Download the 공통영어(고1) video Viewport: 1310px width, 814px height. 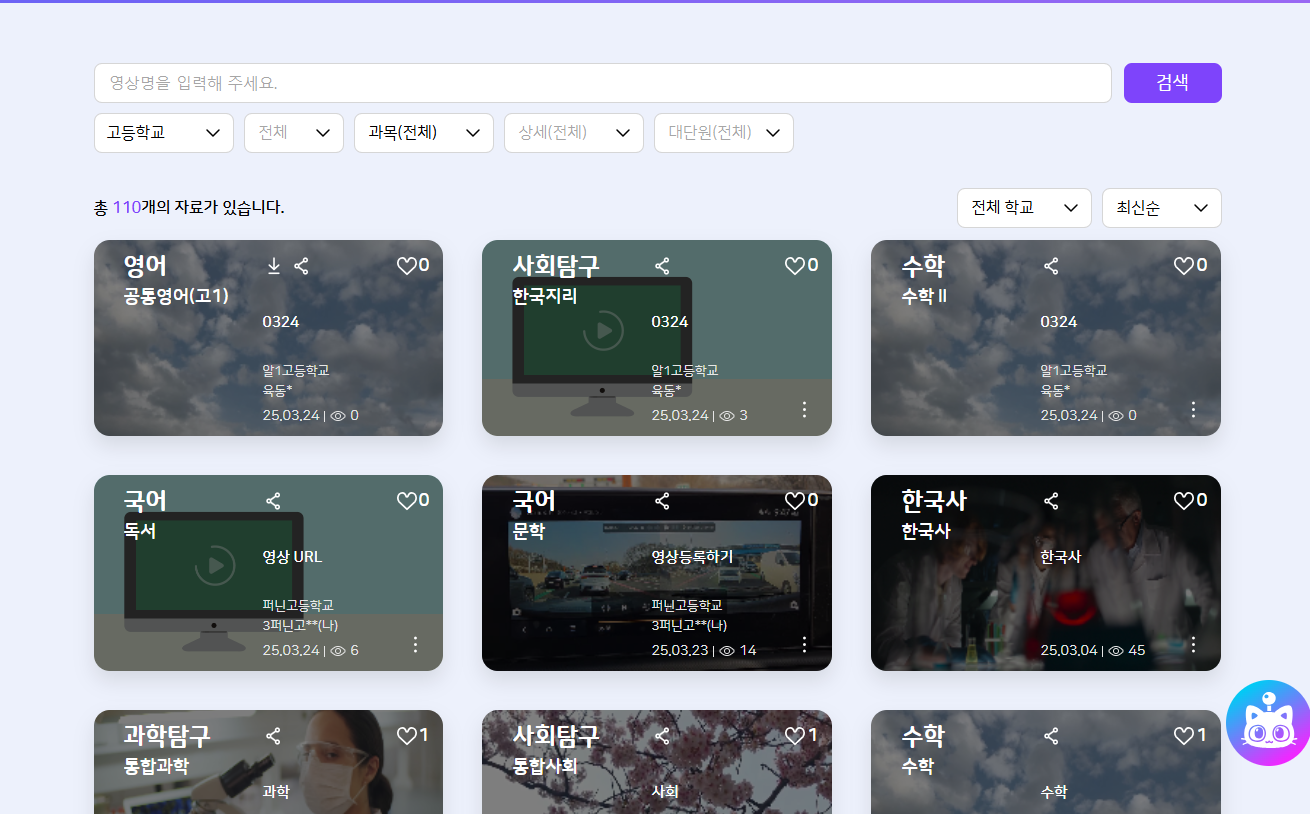pyautogui.click(x=274, y=266)
